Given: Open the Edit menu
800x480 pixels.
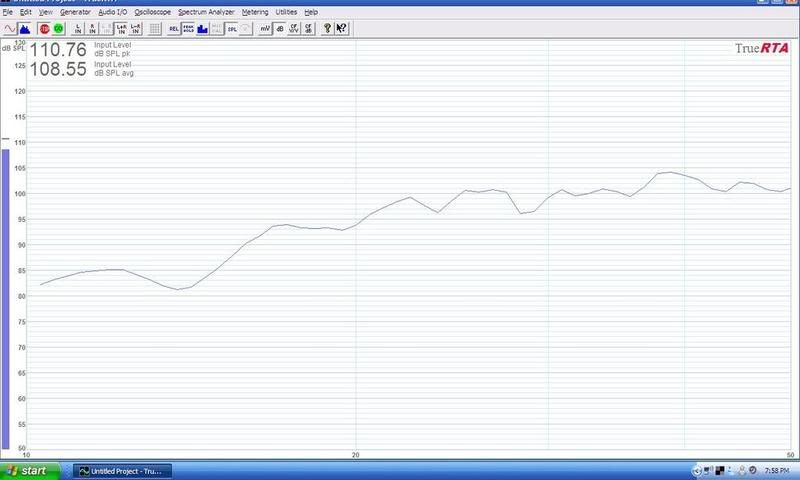Looking at the screenshot, I should (x=26, y=12).
